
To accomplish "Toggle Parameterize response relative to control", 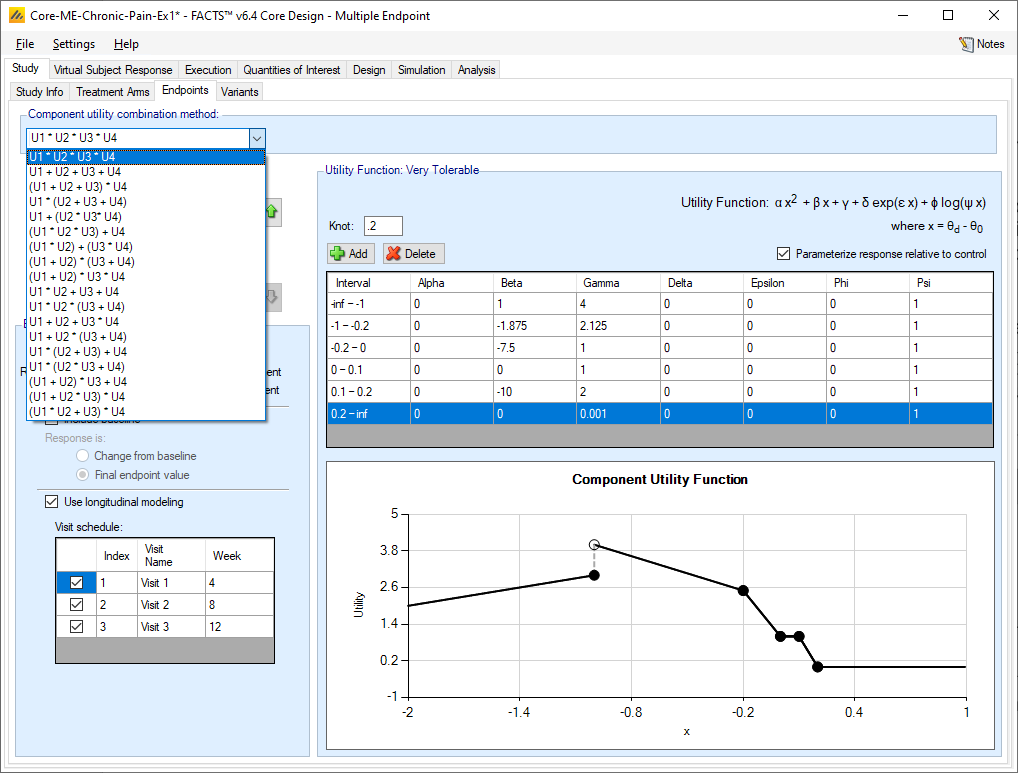I will pyautogui.click(x=784, y=254).
